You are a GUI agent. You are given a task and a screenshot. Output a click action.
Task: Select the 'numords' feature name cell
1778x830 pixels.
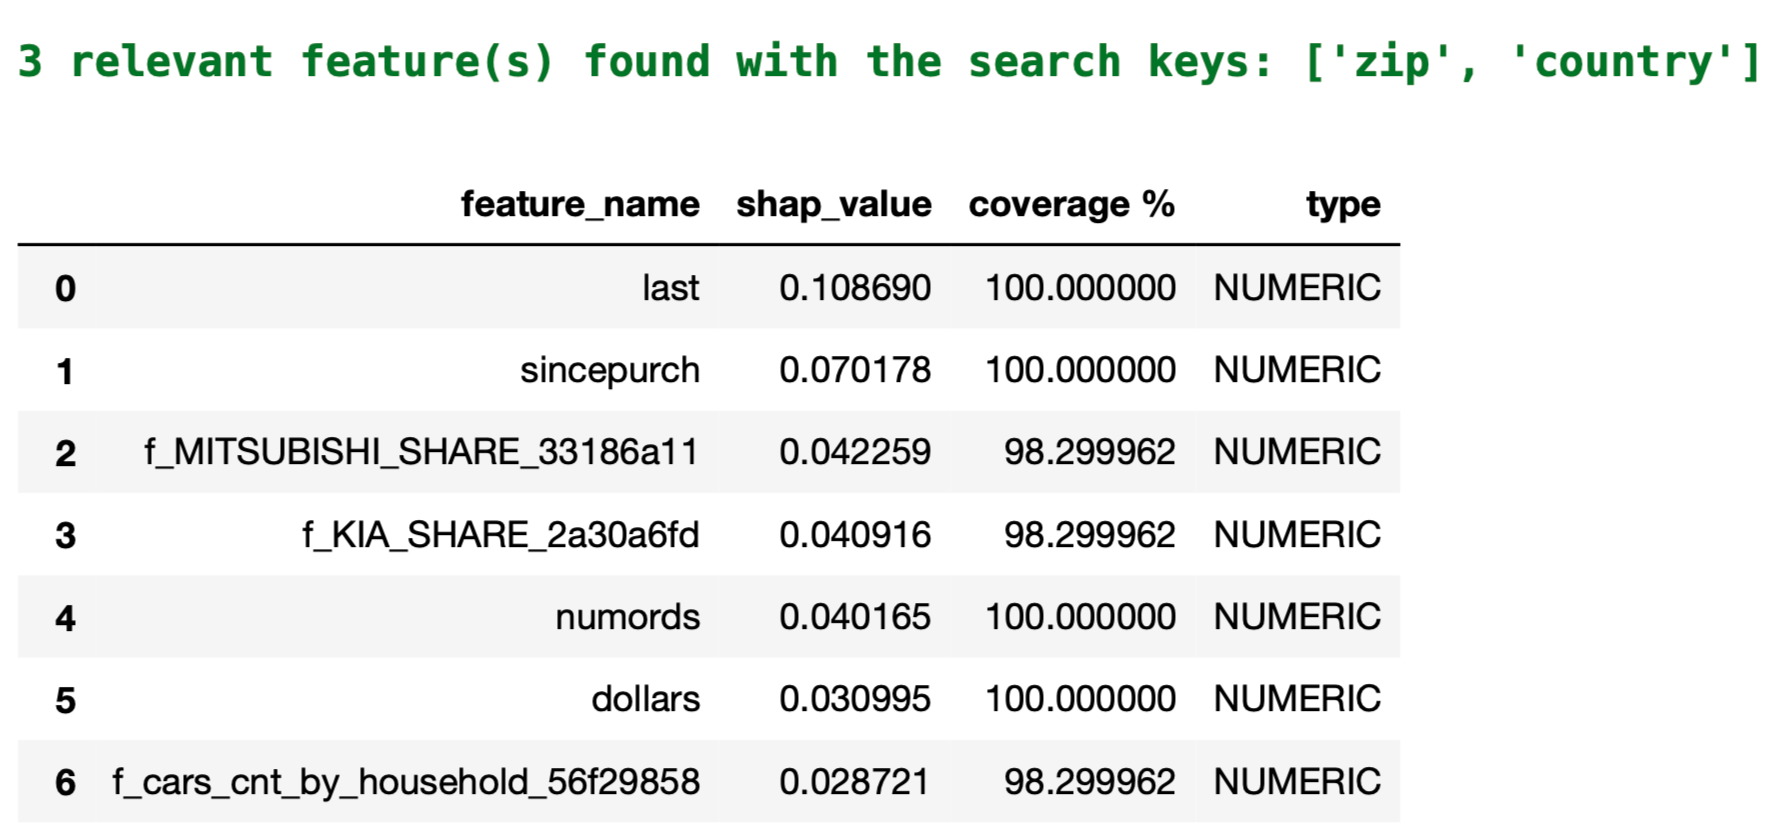(x=627, y=617)
